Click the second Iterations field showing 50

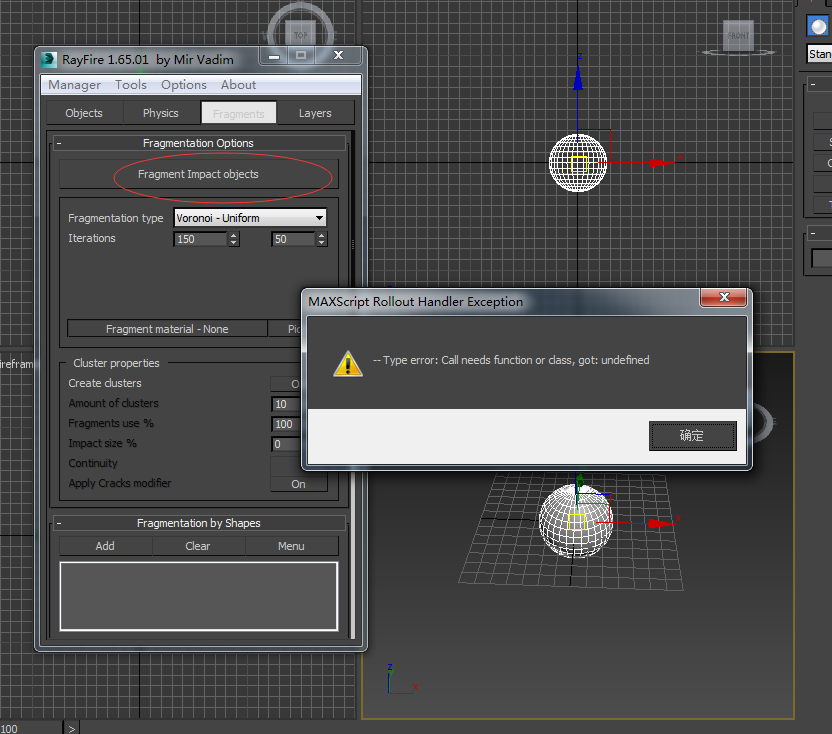(293, 239)
